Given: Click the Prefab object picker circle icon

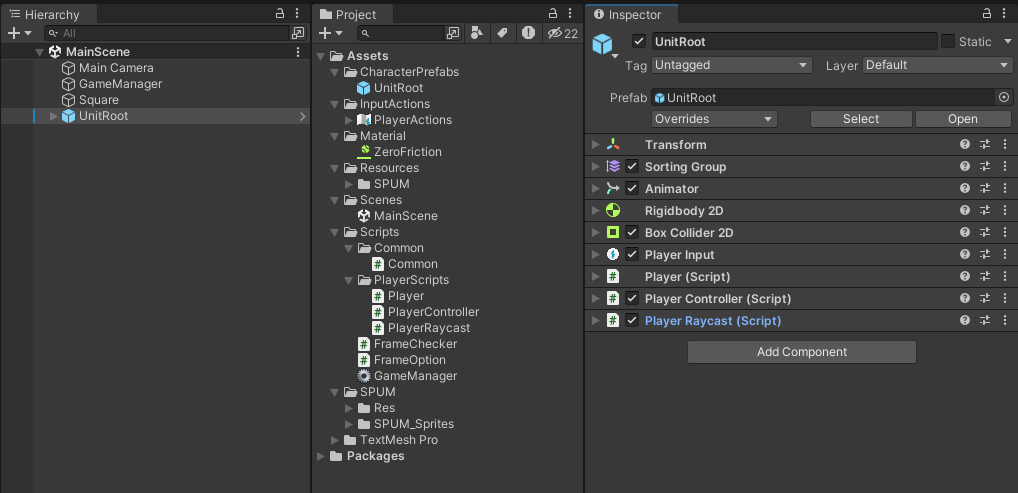Looking at the screenshot, I should pos(1004,97).
